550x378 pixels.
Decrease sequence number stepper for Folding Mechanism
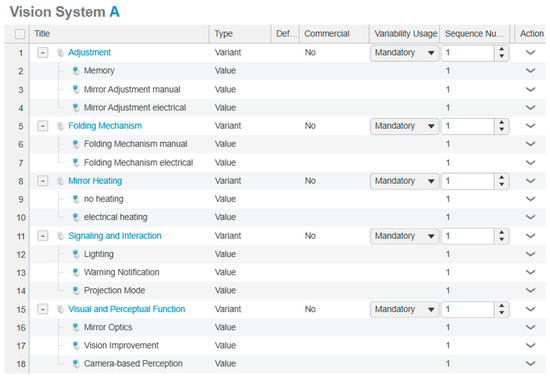pyautogui.click(x=502, y=129)
